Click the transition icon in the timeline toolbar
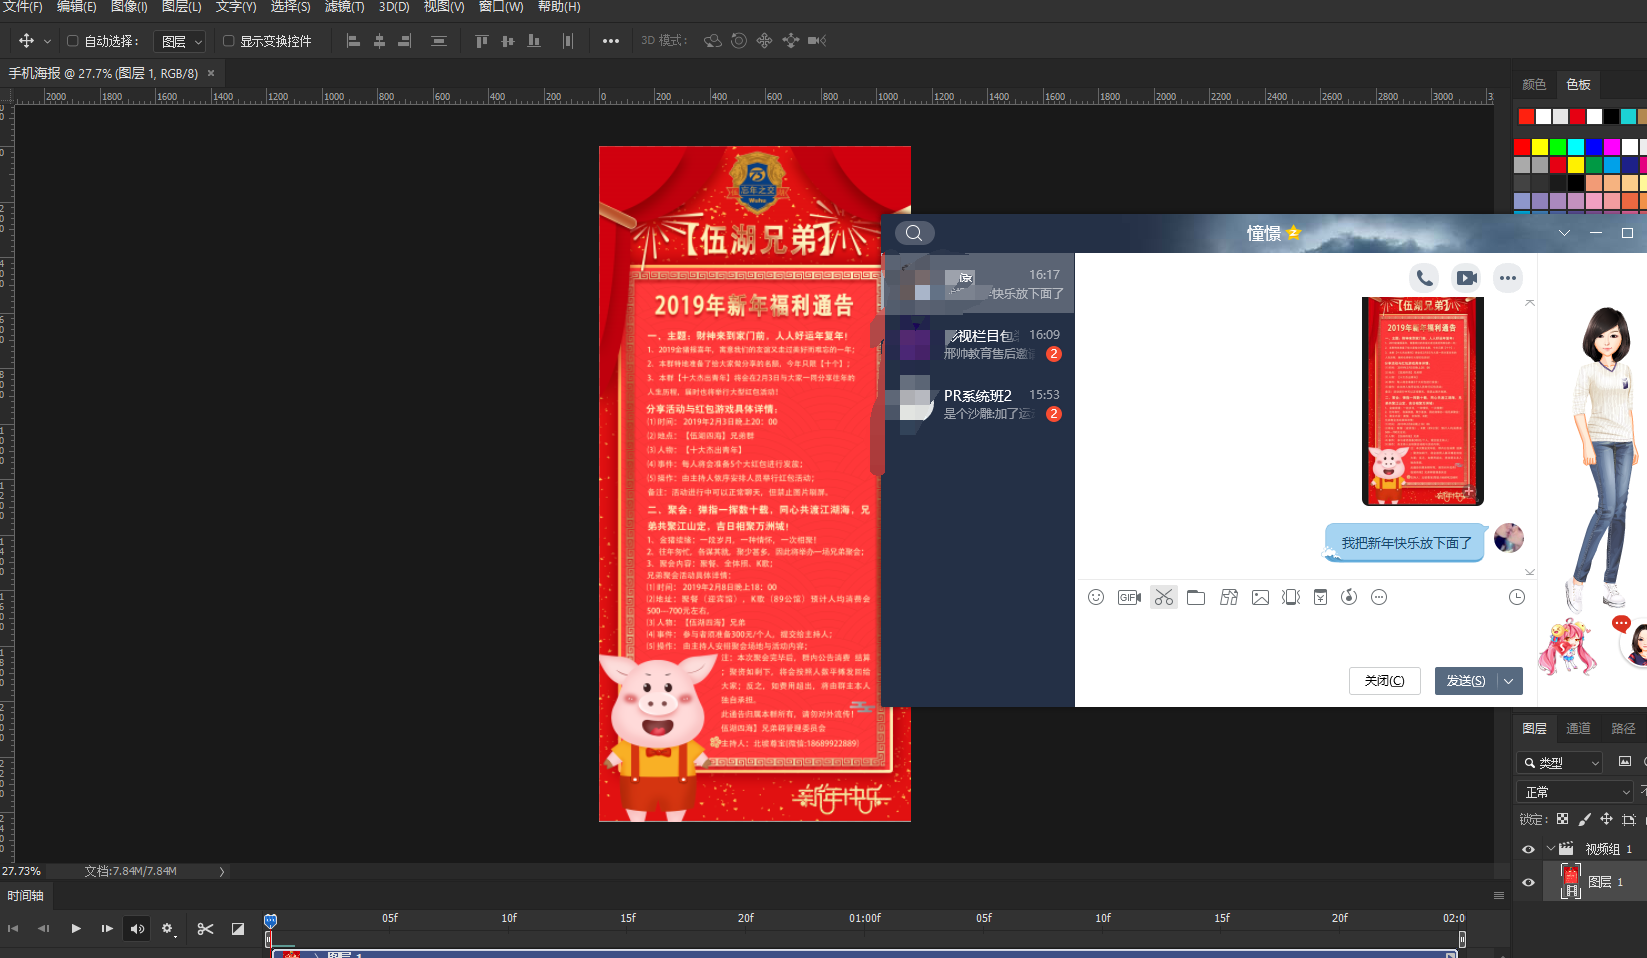The image size is (1647, 958). [238, 928]
